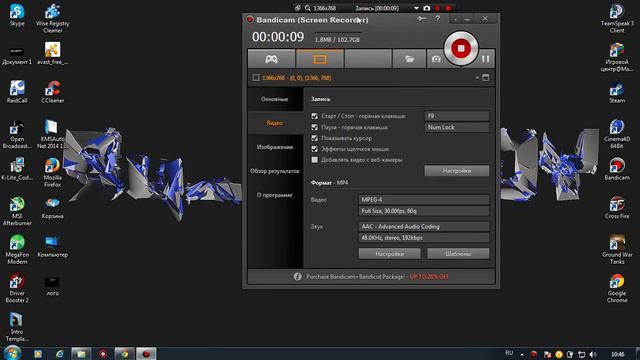Click the key registration icon in the title bar
The width and height of the screenshot is (640, 360).
[422, 18]
